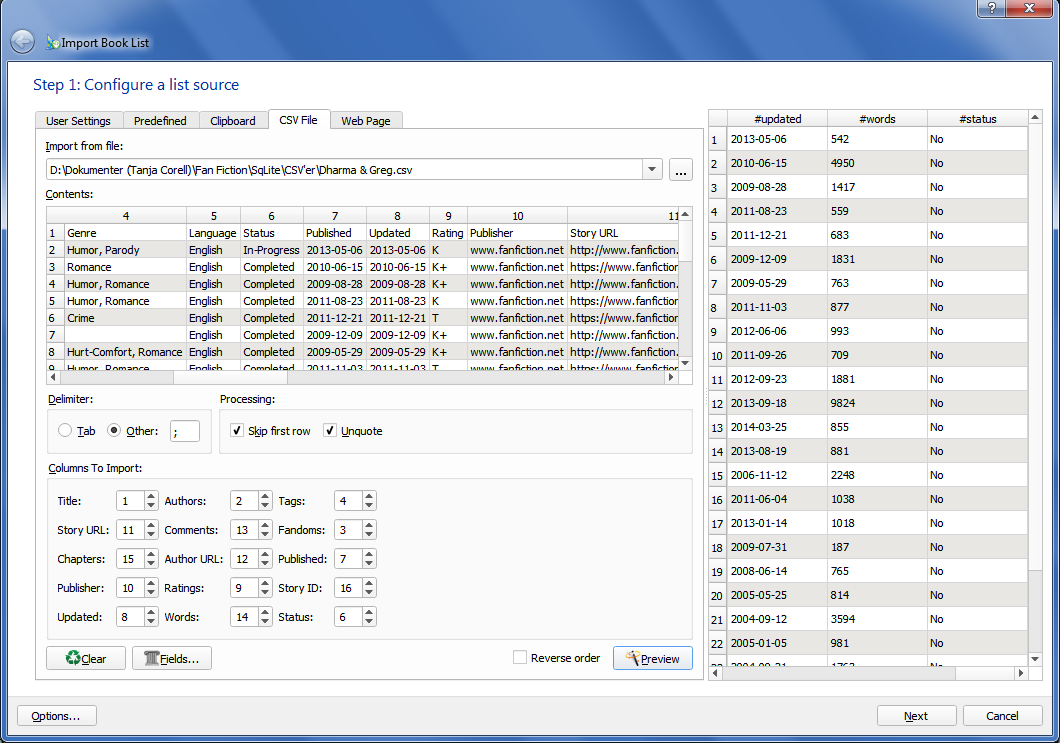Switch to the User Settings tab
This screenshot has width=1060, height=743.
[x=78, y=120]
